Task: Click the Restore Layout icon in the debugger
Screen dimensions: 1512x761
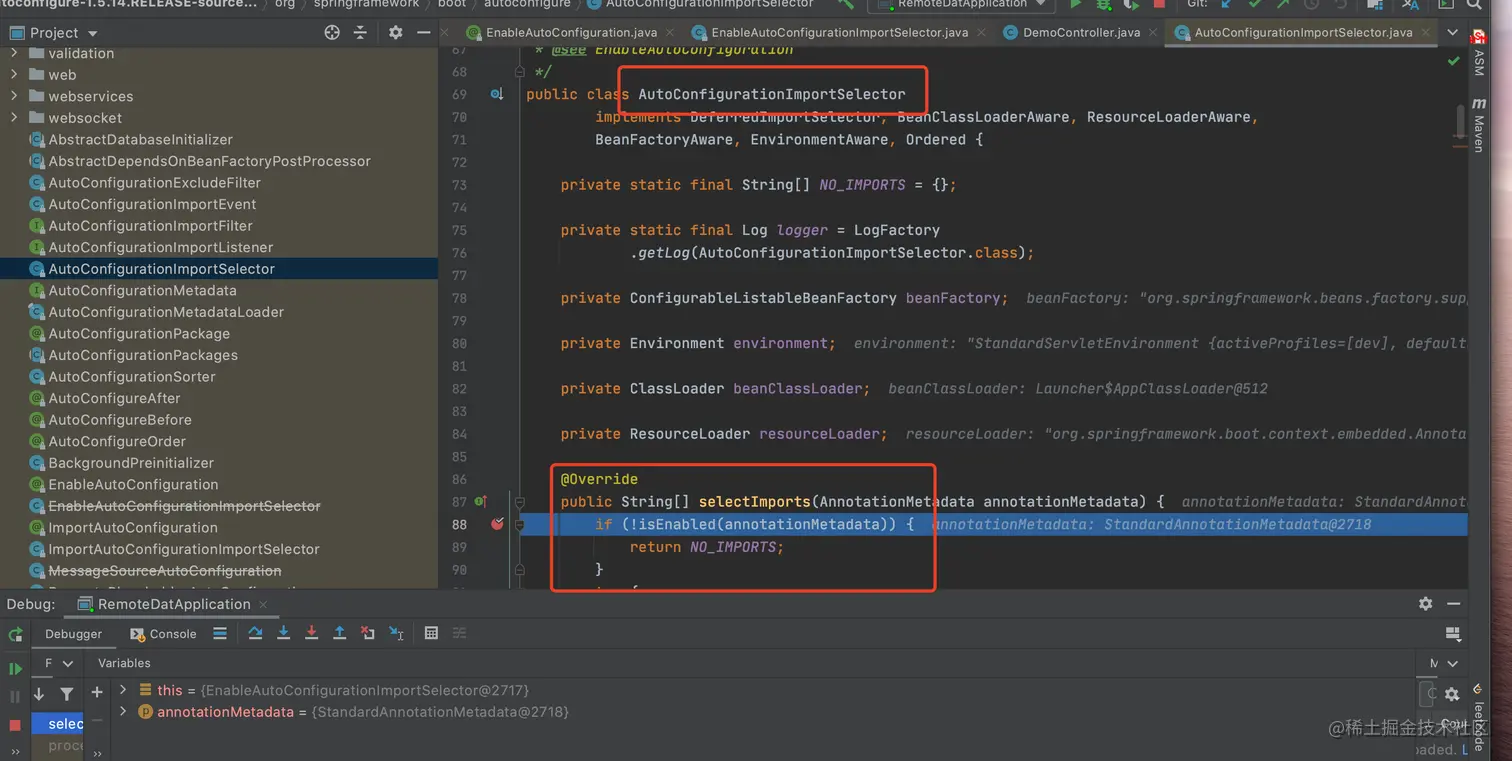Action: pos(1453,633)
